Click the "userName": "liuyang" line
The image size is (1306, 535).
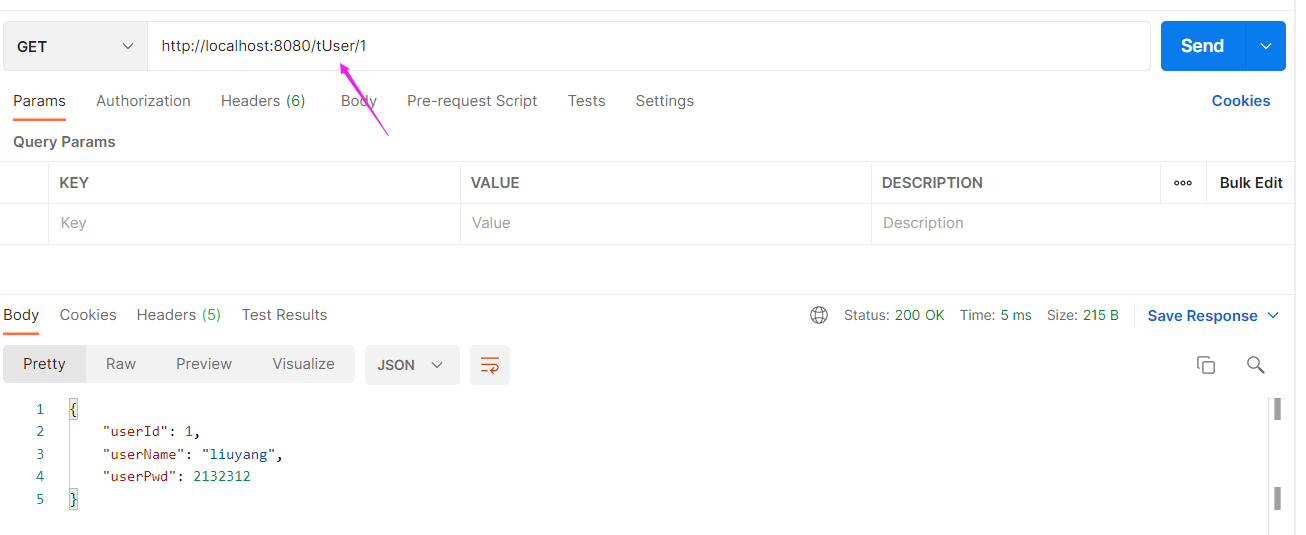[193, 455]
